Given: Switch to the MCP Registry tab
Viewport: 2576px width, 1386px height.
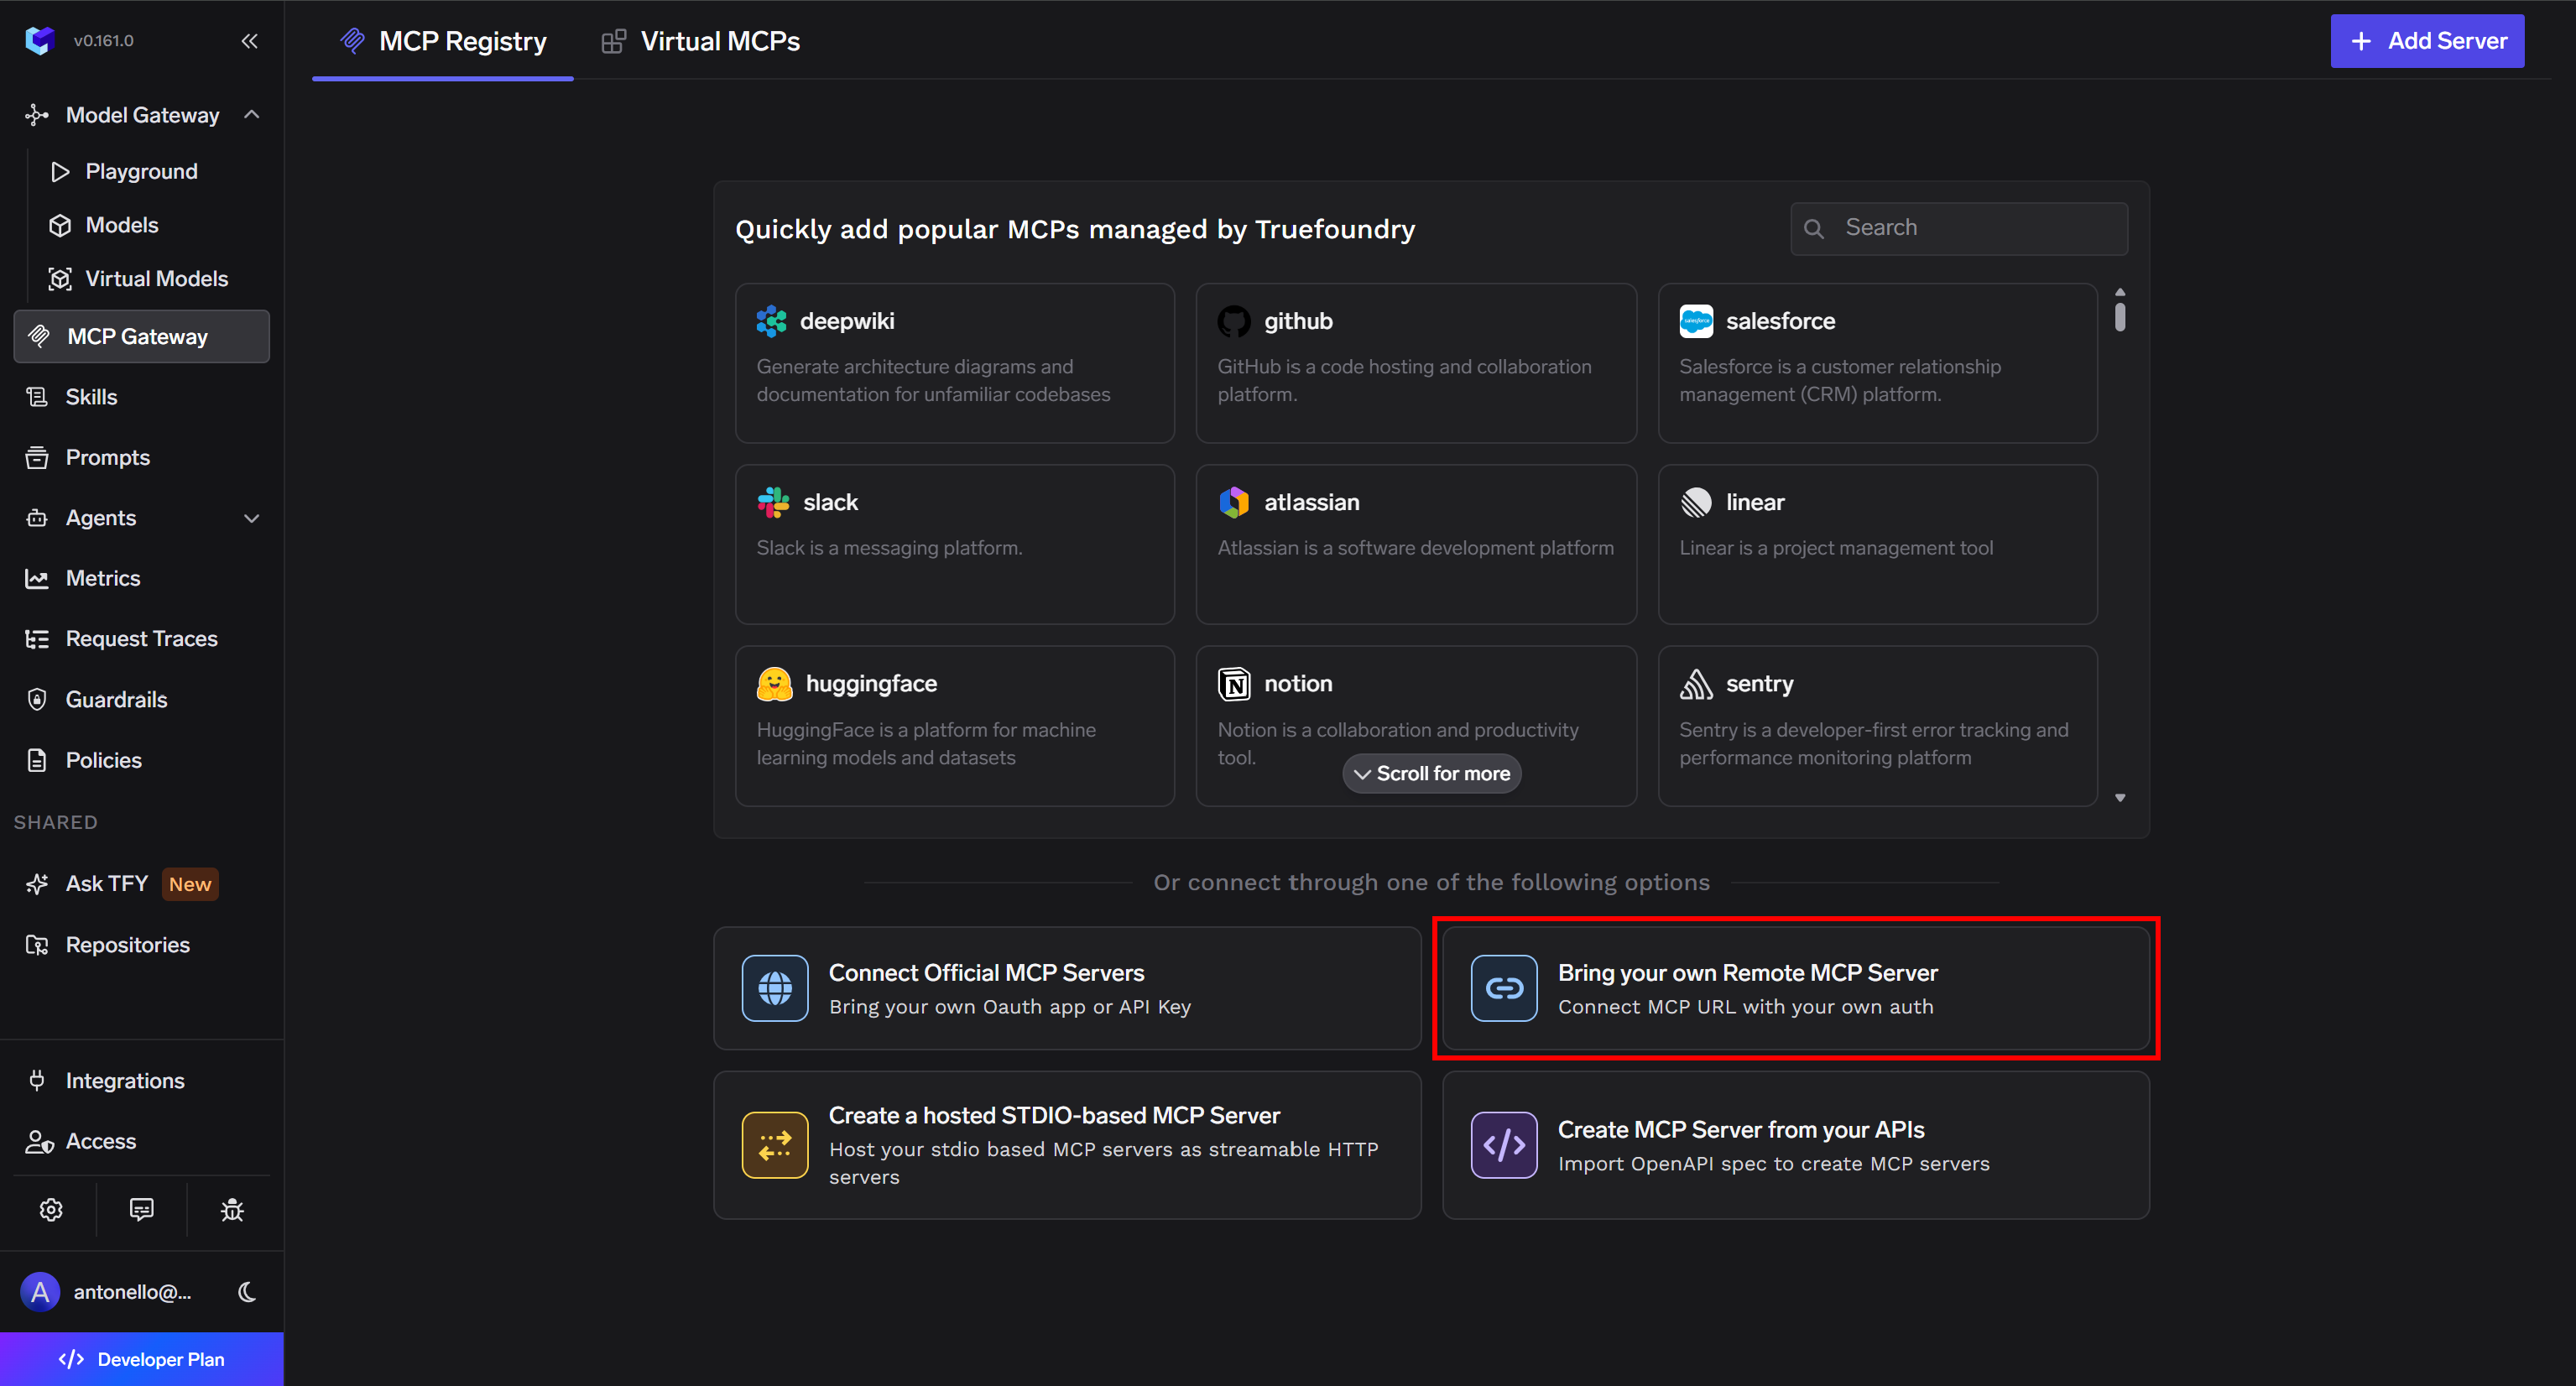Looking at the screenshot, I should pos(443,41).
